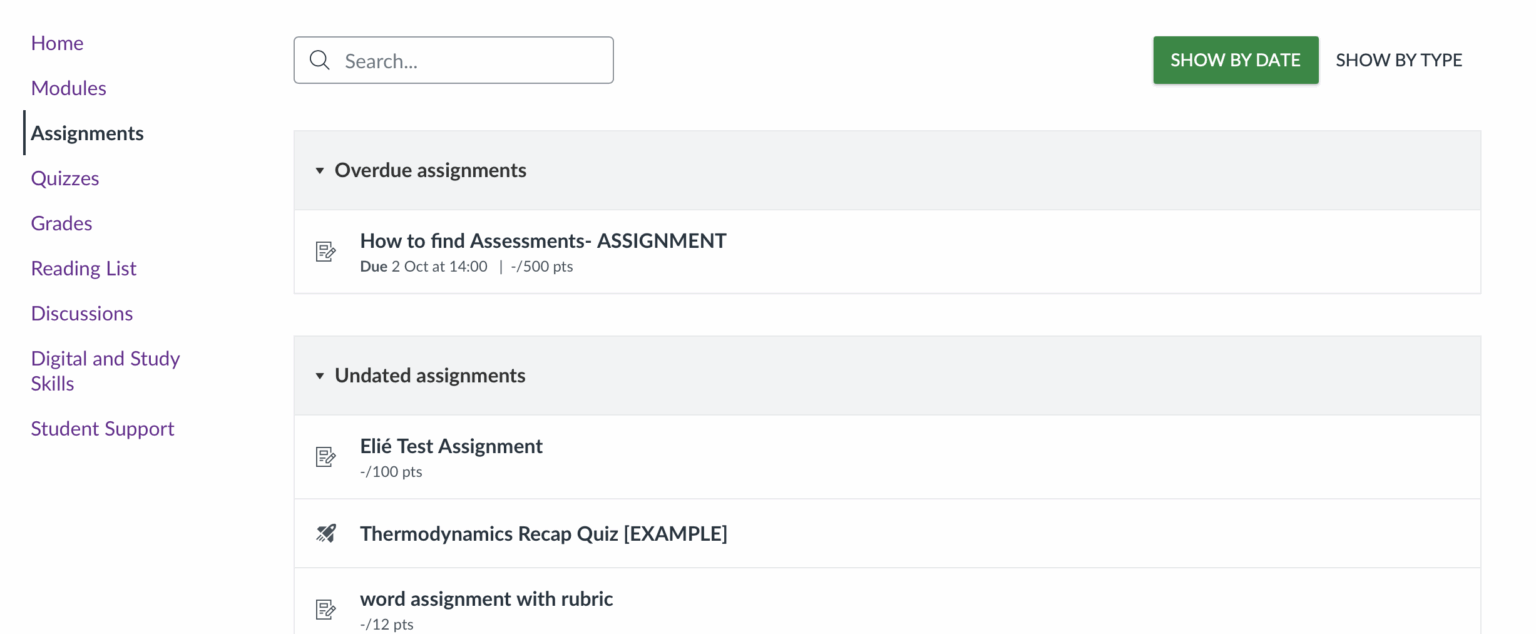Collapse the Undated assignments group
1536x634 pixels.
click(319, 375)
